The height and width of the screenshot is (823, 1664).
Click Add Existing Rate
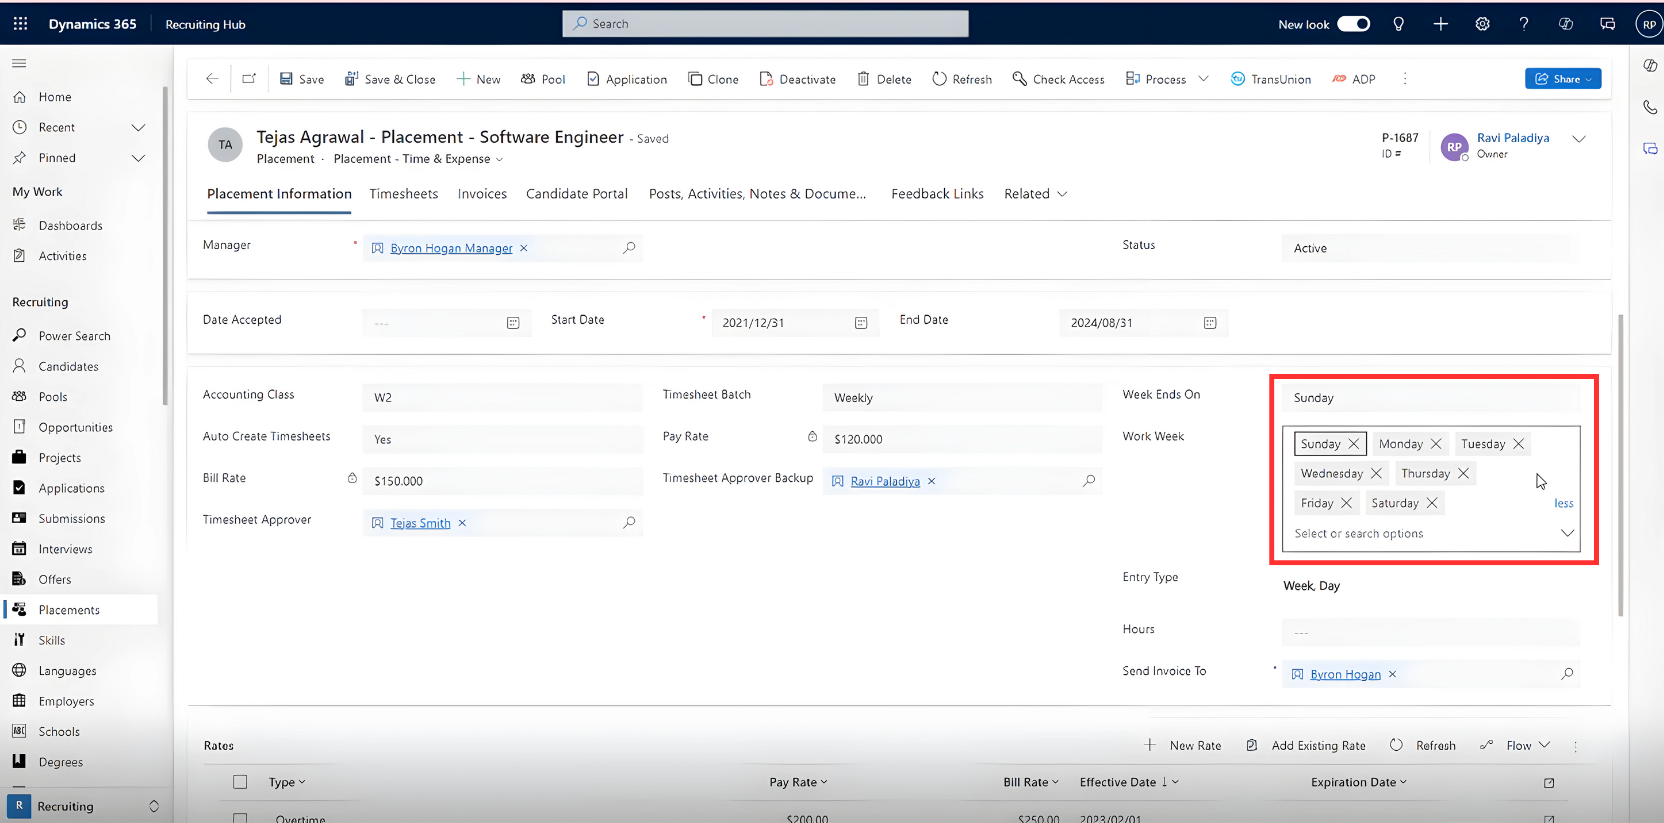coord(1306,746)
